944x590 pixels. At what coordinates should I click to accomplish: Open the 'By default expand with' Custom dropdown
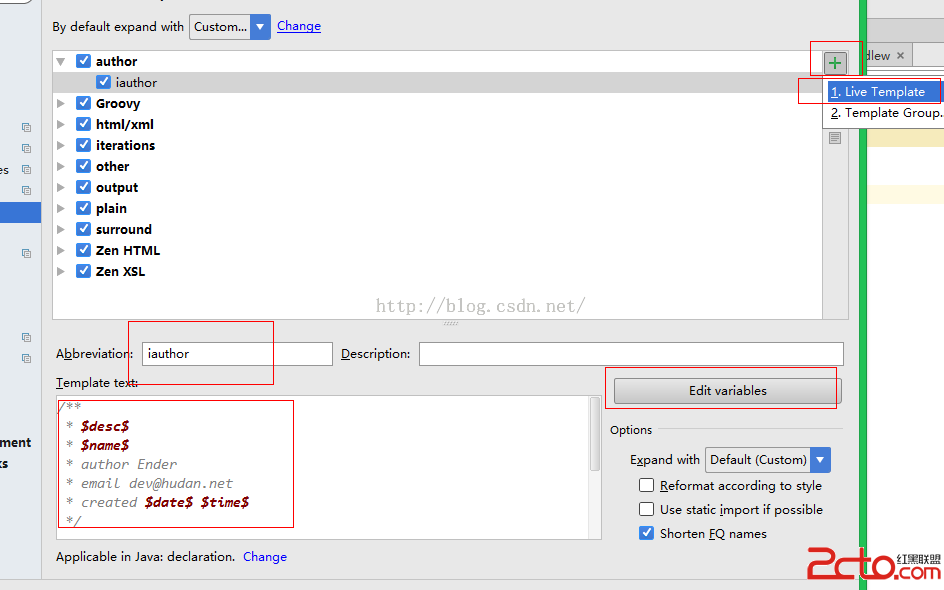(230, 26)
